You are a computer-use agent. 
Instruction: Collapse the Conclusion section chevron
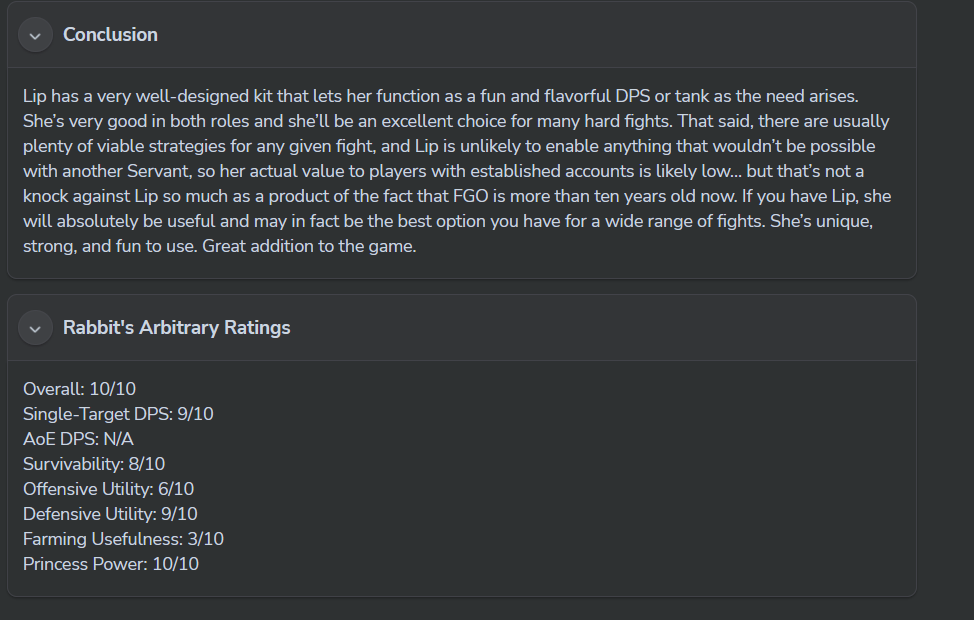[x=35, y=35]
